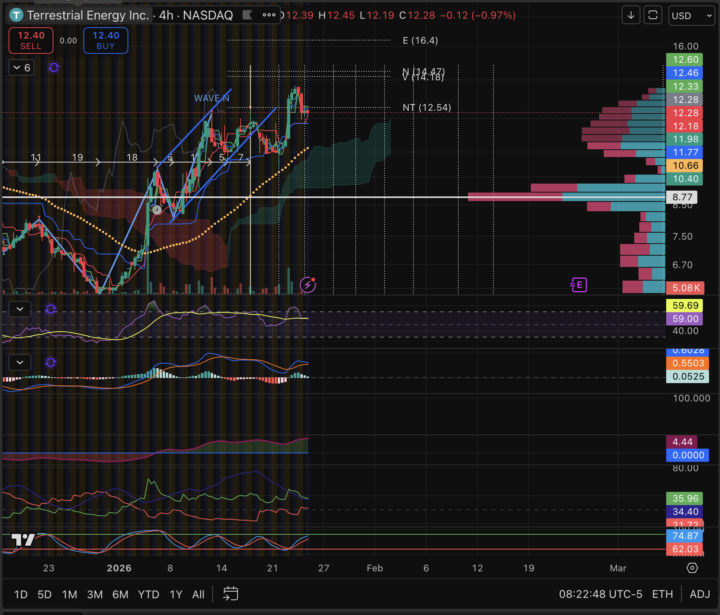
Task: Click the 5.08 K volume label
Action: point(686,288)
